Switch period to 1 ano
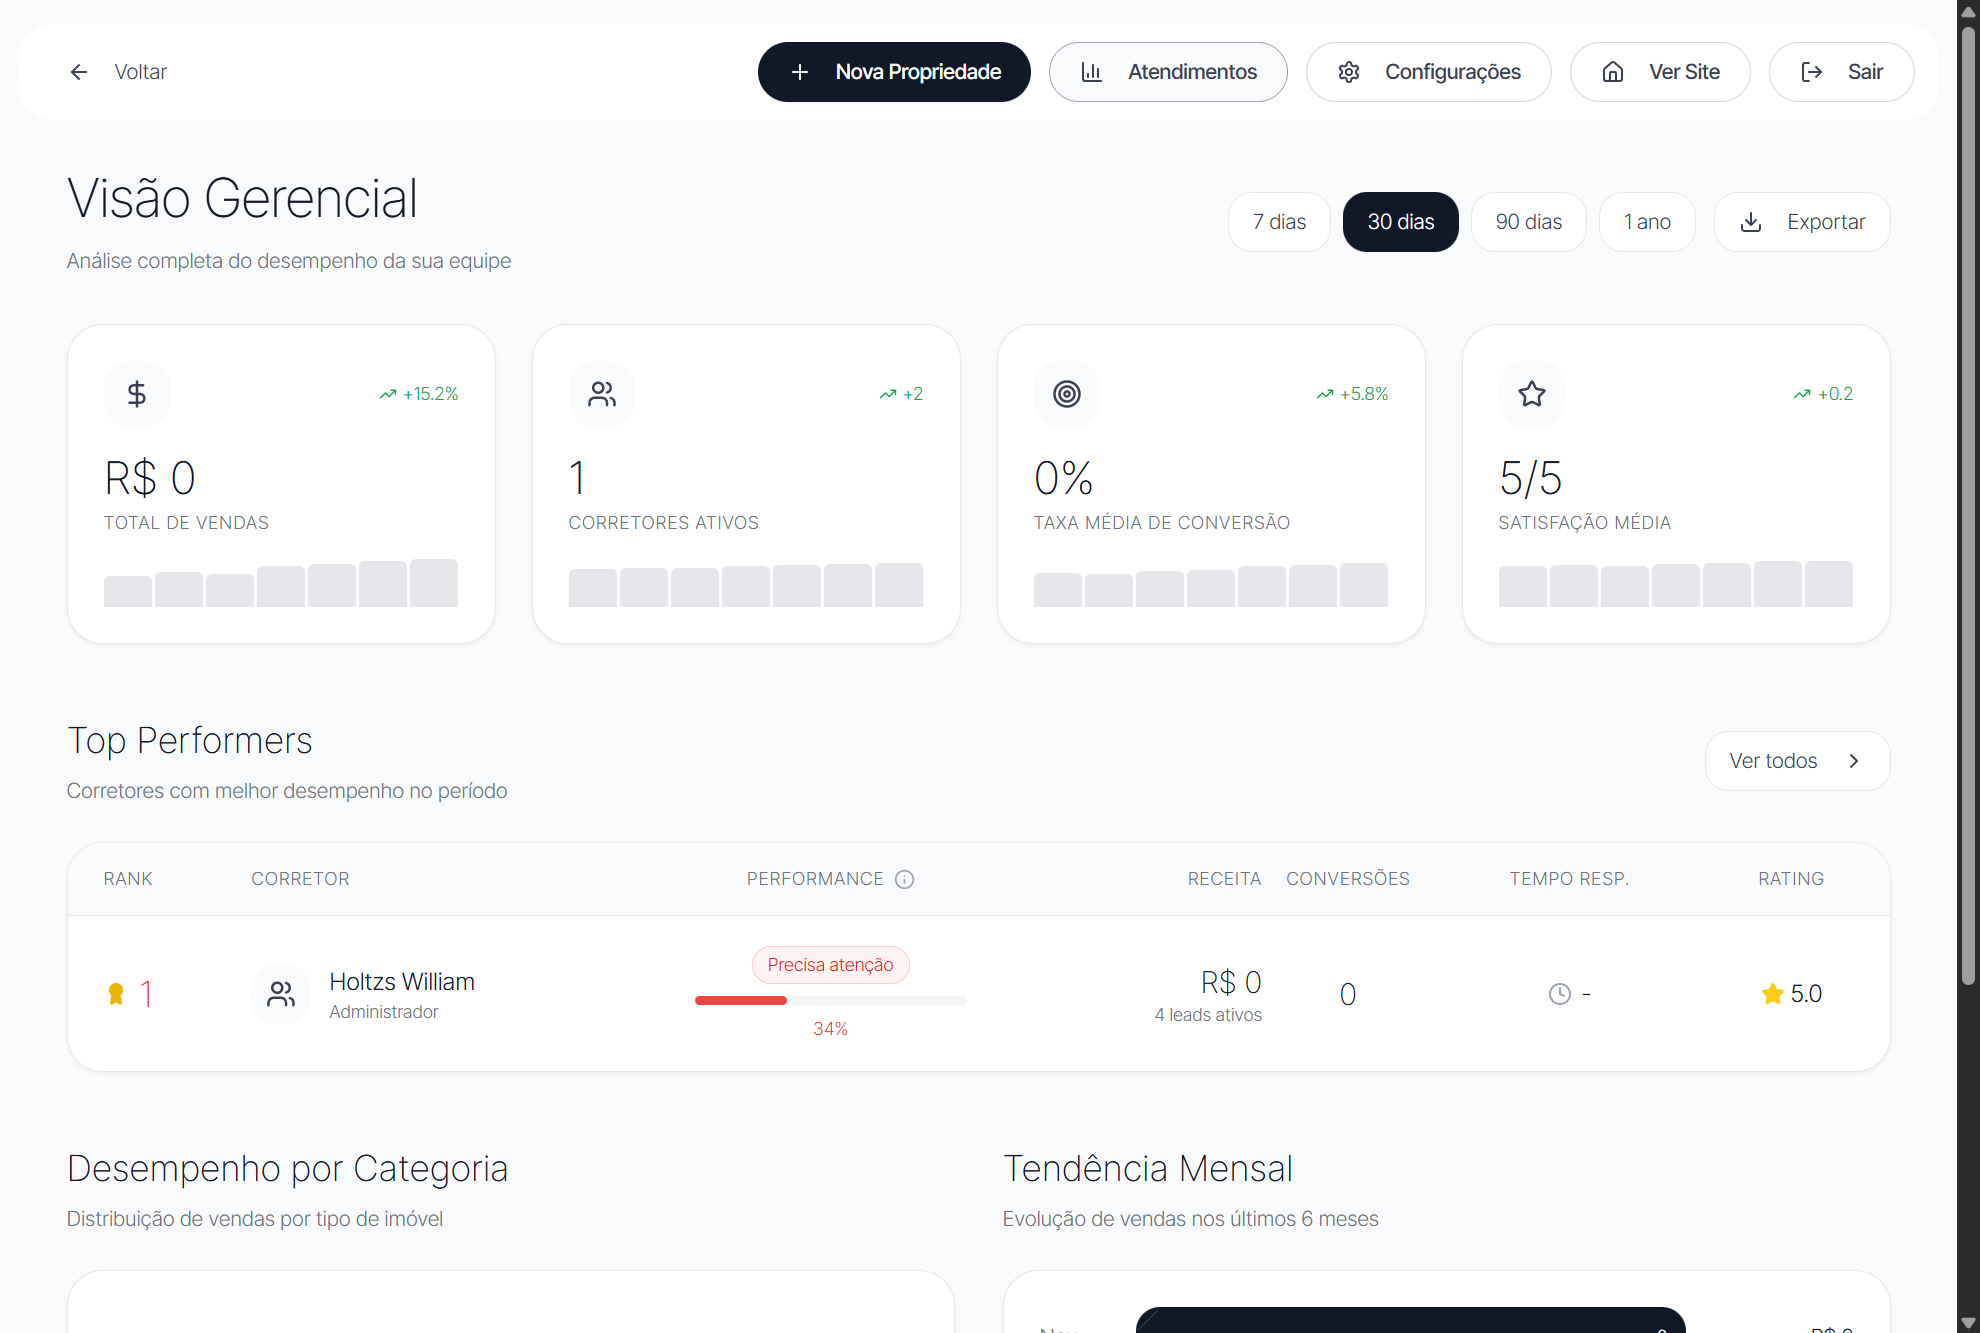 [1646, 221]
